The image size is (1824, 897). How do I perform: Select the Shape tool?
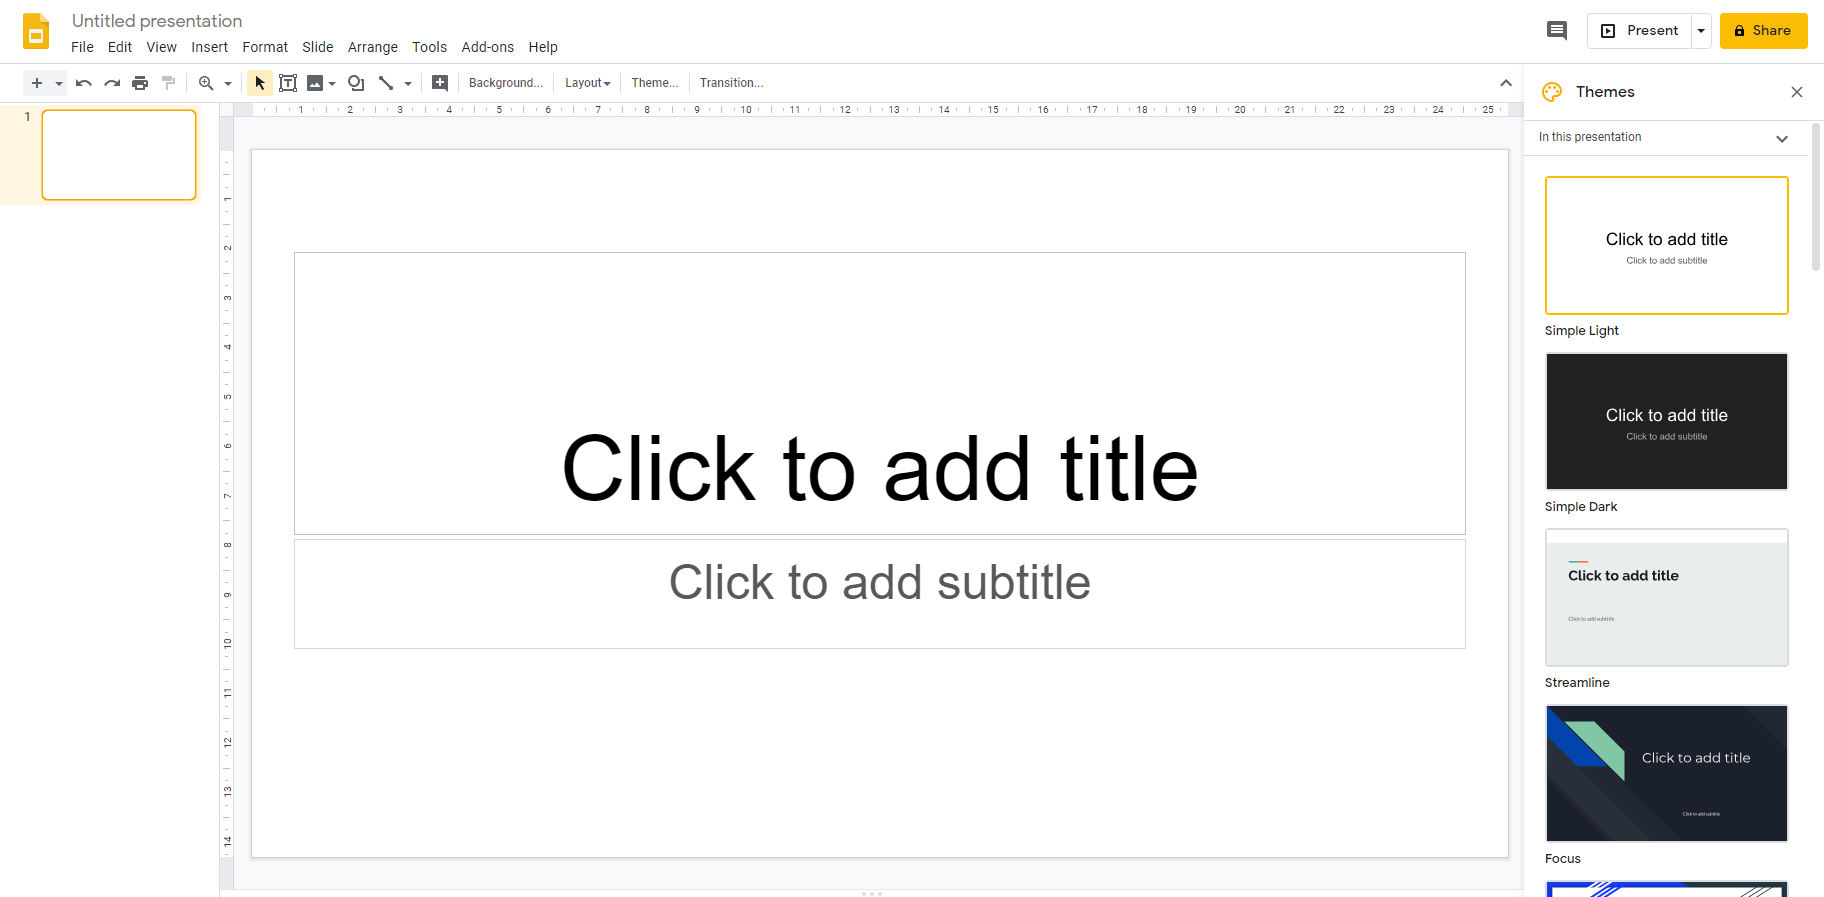coord(356,83)
